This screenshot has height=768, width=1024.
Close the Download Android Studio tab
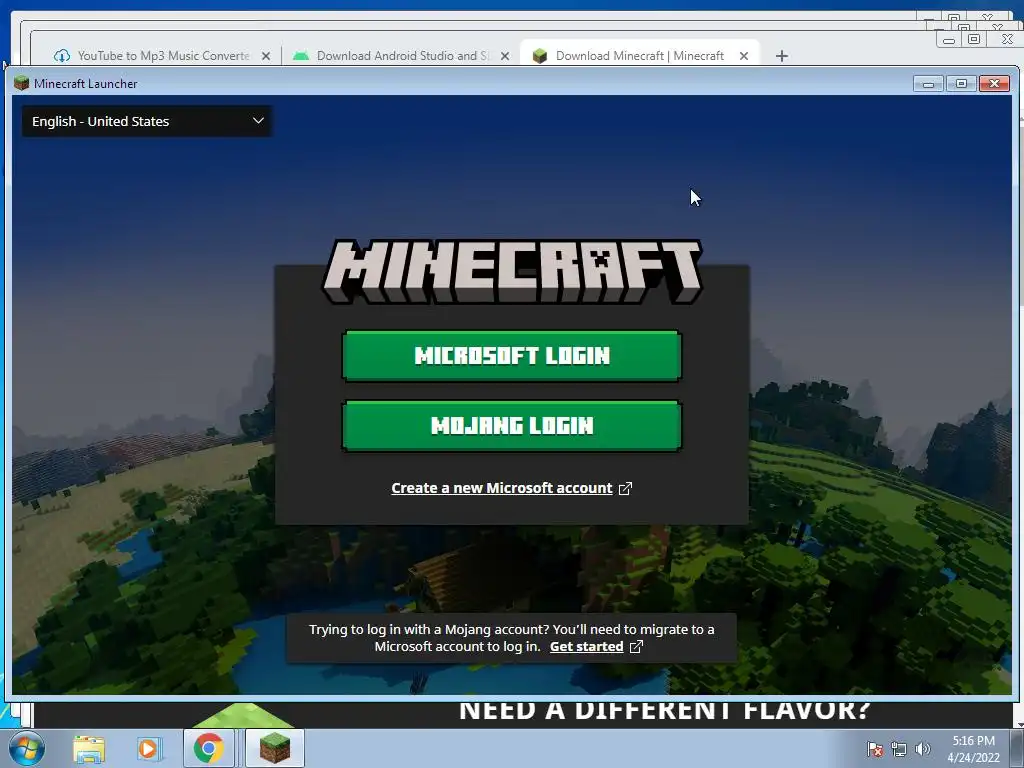point(505,56)
